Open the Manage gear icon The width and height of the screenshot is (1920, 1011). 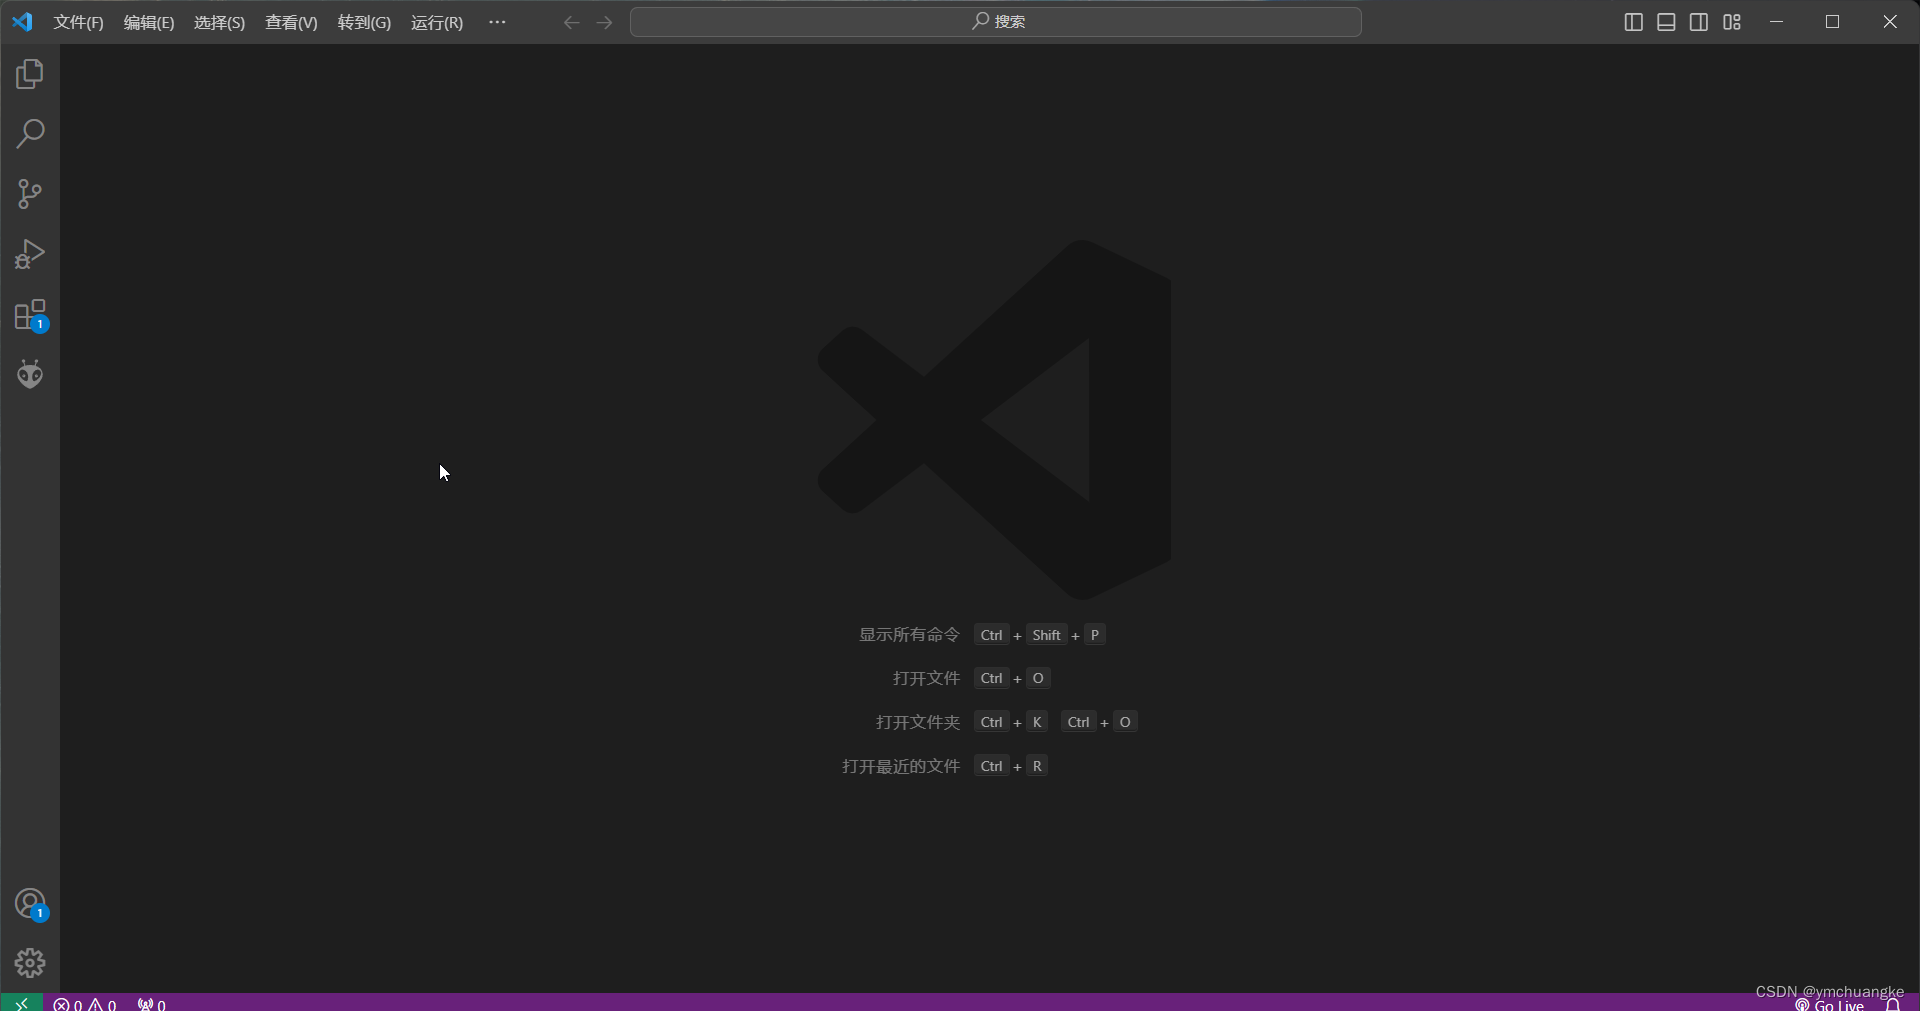coord(30,963)
